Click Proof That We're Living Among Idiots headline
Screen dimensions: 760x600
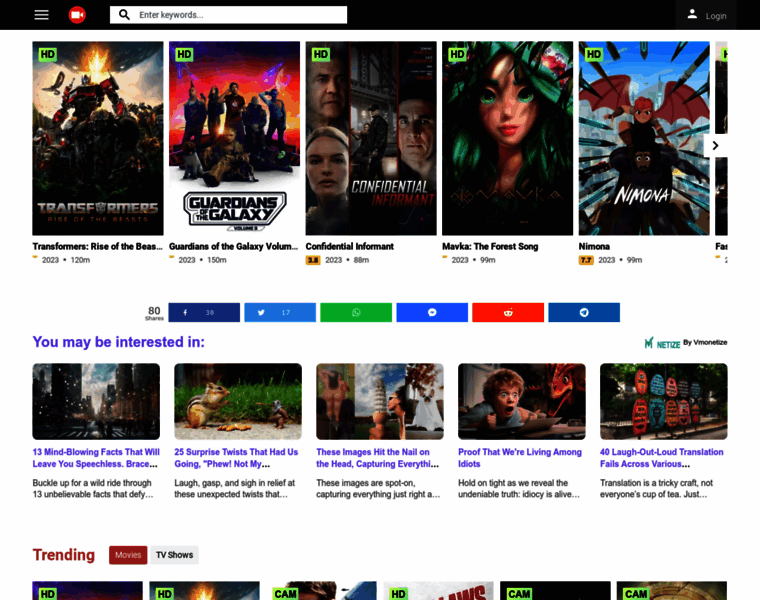point(520,458)
